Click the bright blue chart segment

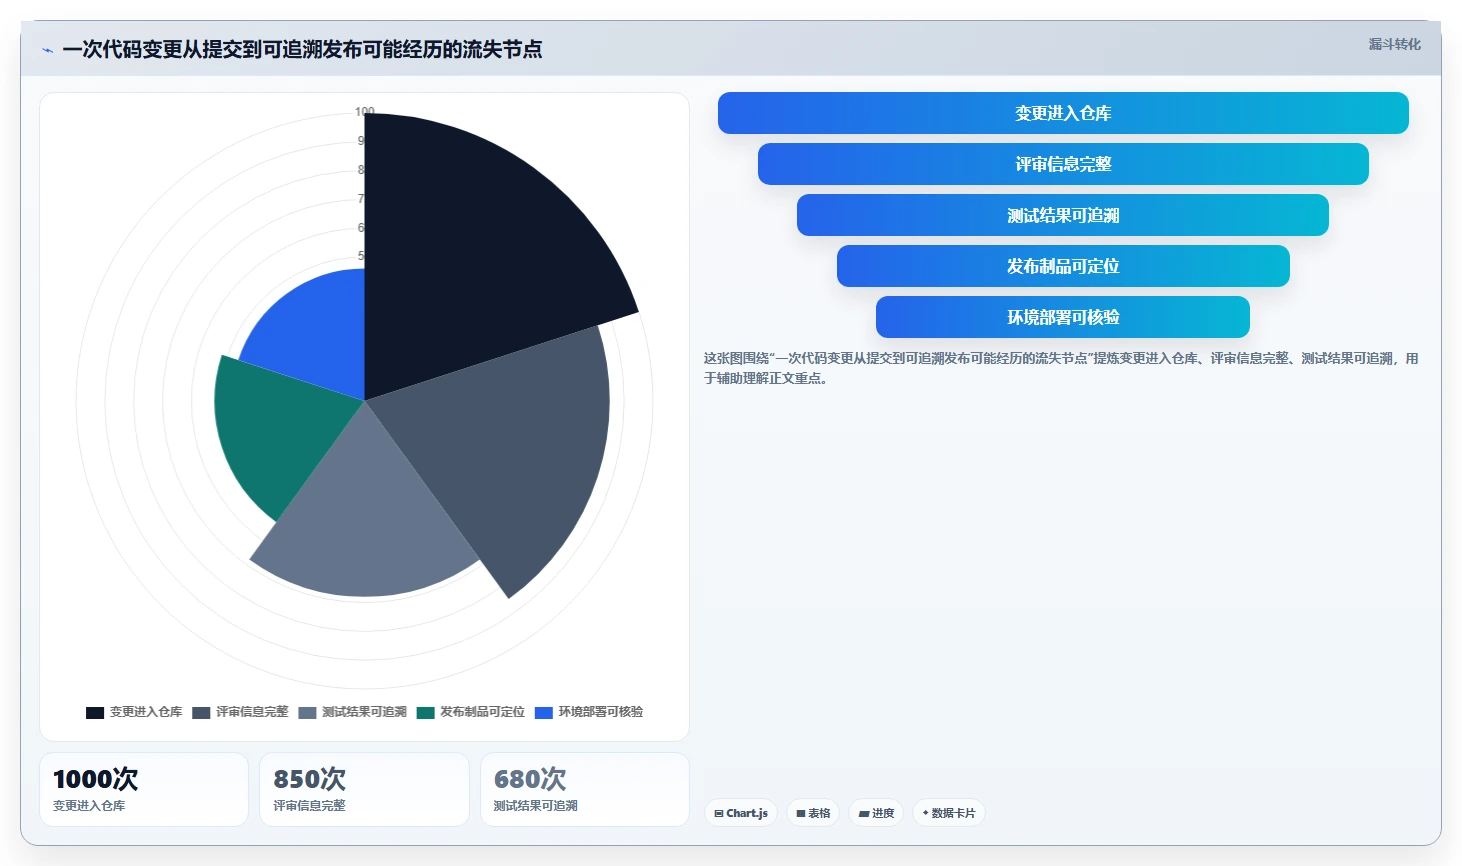pyautogui.click(x=315, y=335)
